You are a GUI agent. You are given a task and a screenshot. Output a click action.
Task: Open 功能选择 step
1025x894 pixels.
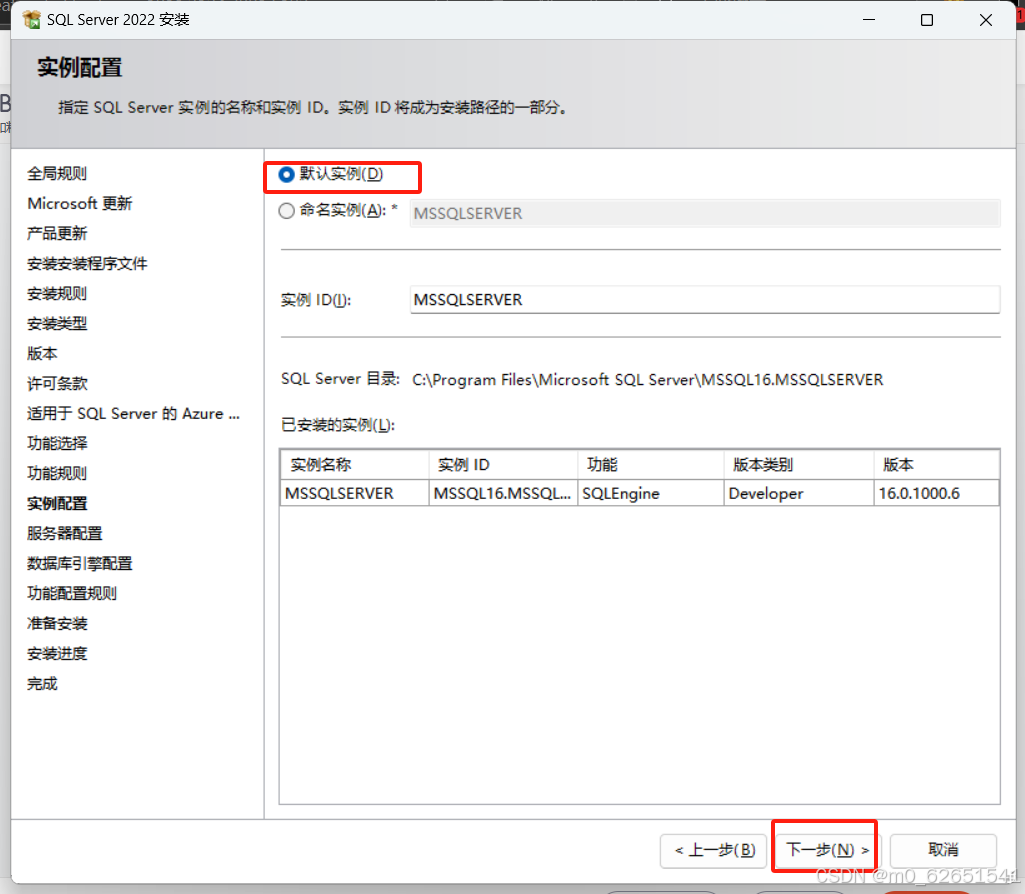click(57, 443)
